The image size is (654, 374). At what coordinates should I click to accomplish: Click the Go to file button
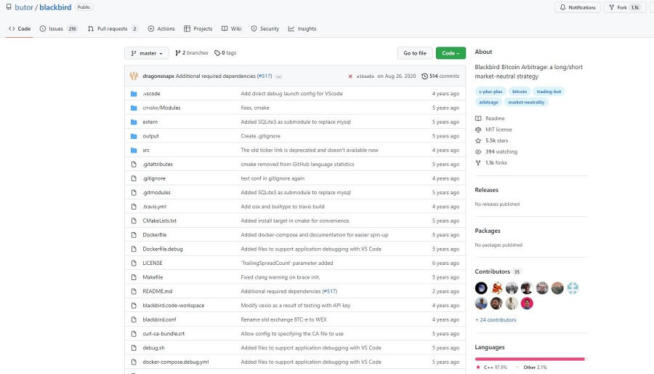(x=415, y=53)
